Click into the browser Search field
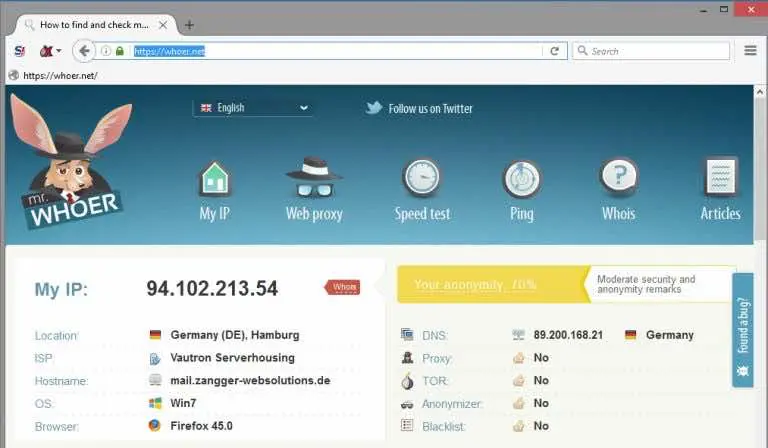Image resolution: width=768 pixels, height=448 pixels. [x=655, y=51]
